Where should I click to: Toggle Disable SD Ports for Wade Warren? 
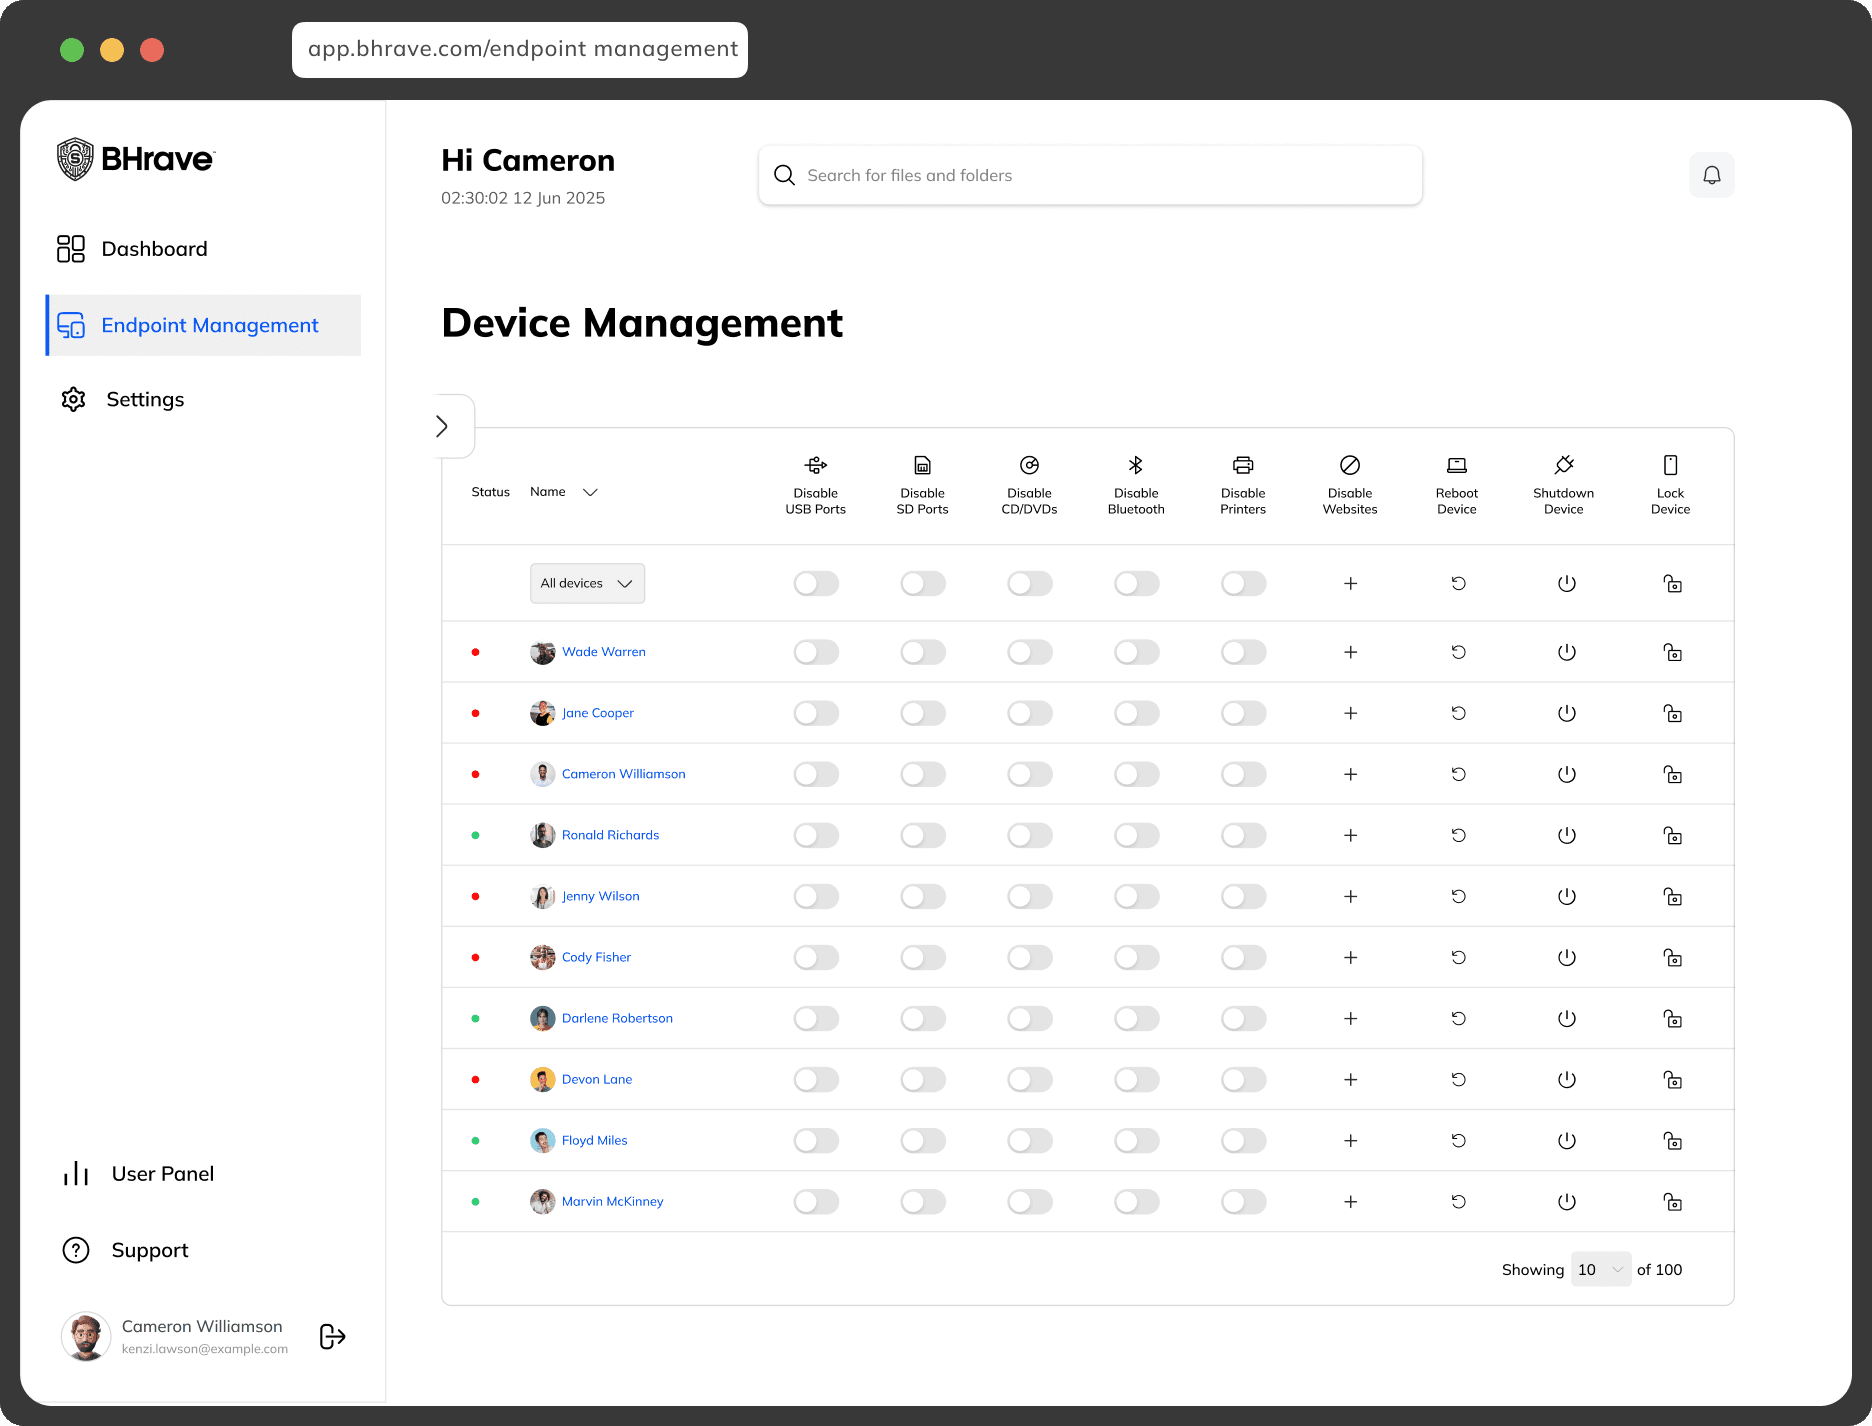coord(923,652)
